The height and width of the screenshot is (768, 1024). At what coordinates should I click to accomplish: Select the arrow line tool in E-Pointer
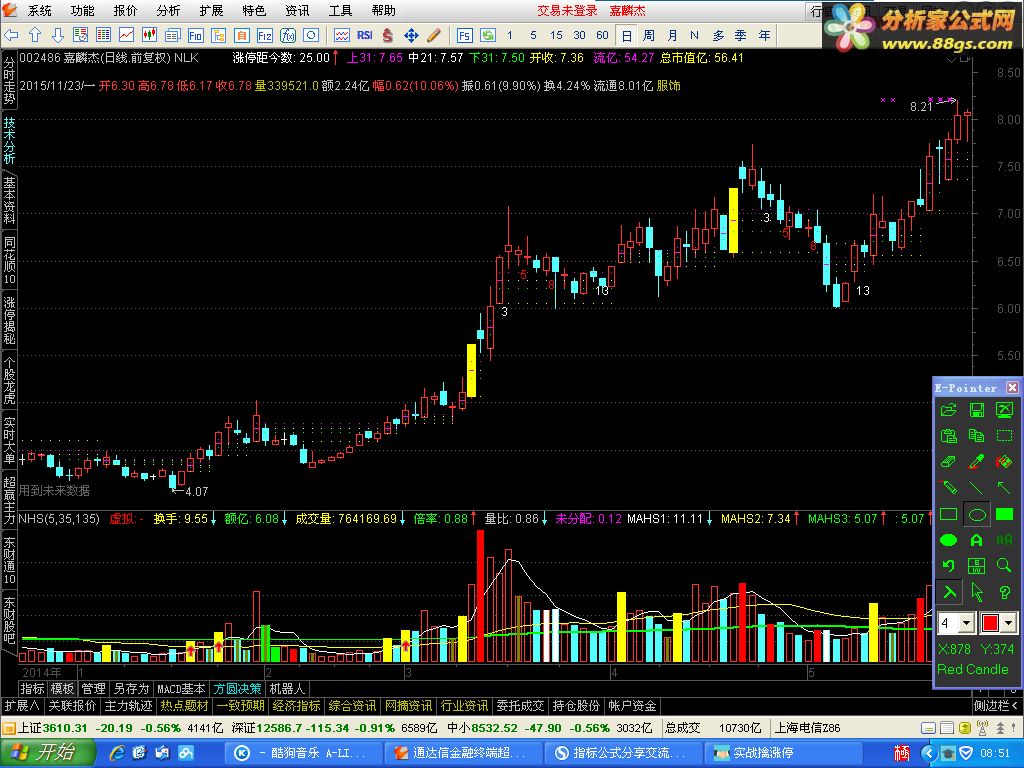[1004, 488]
